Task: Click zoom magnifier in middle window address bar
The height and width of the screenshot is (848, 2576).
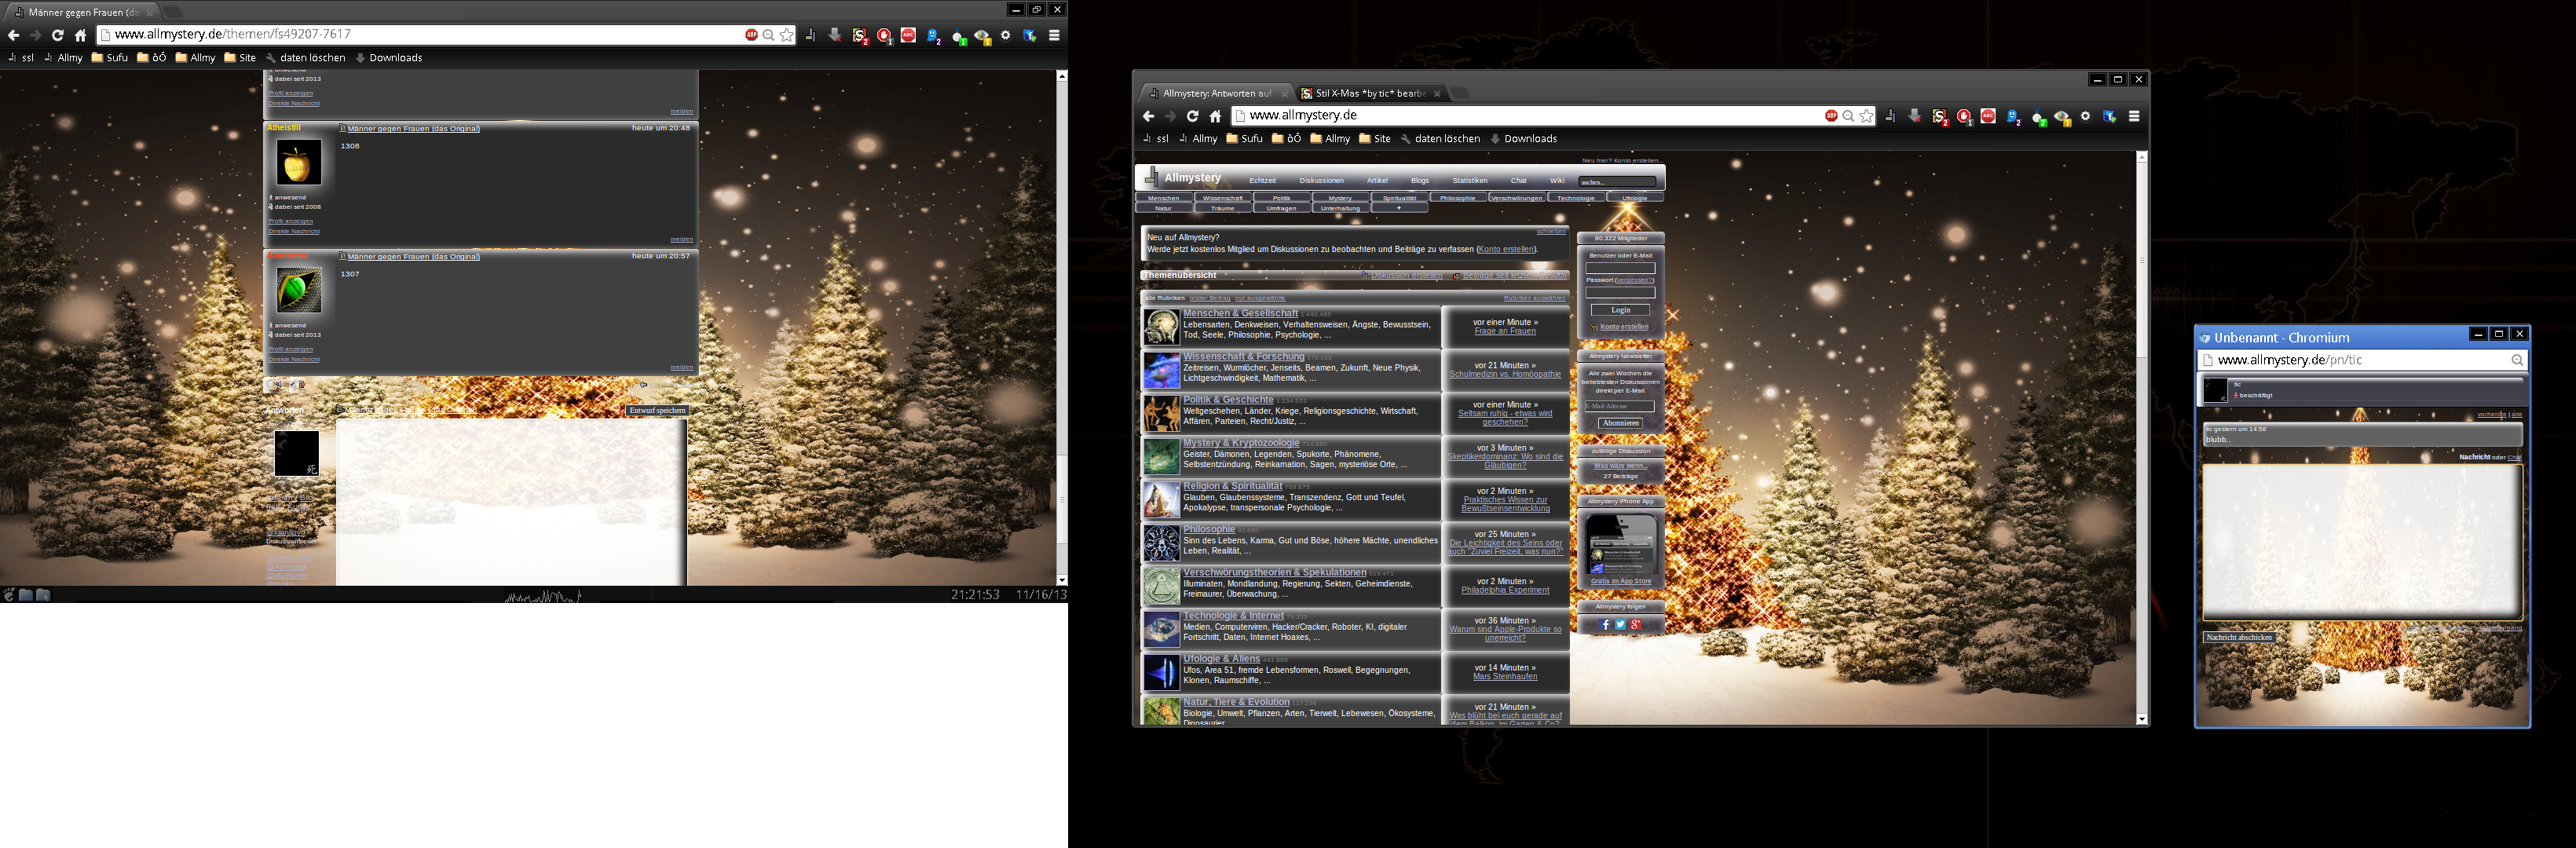Action: tap(1849, 116)
